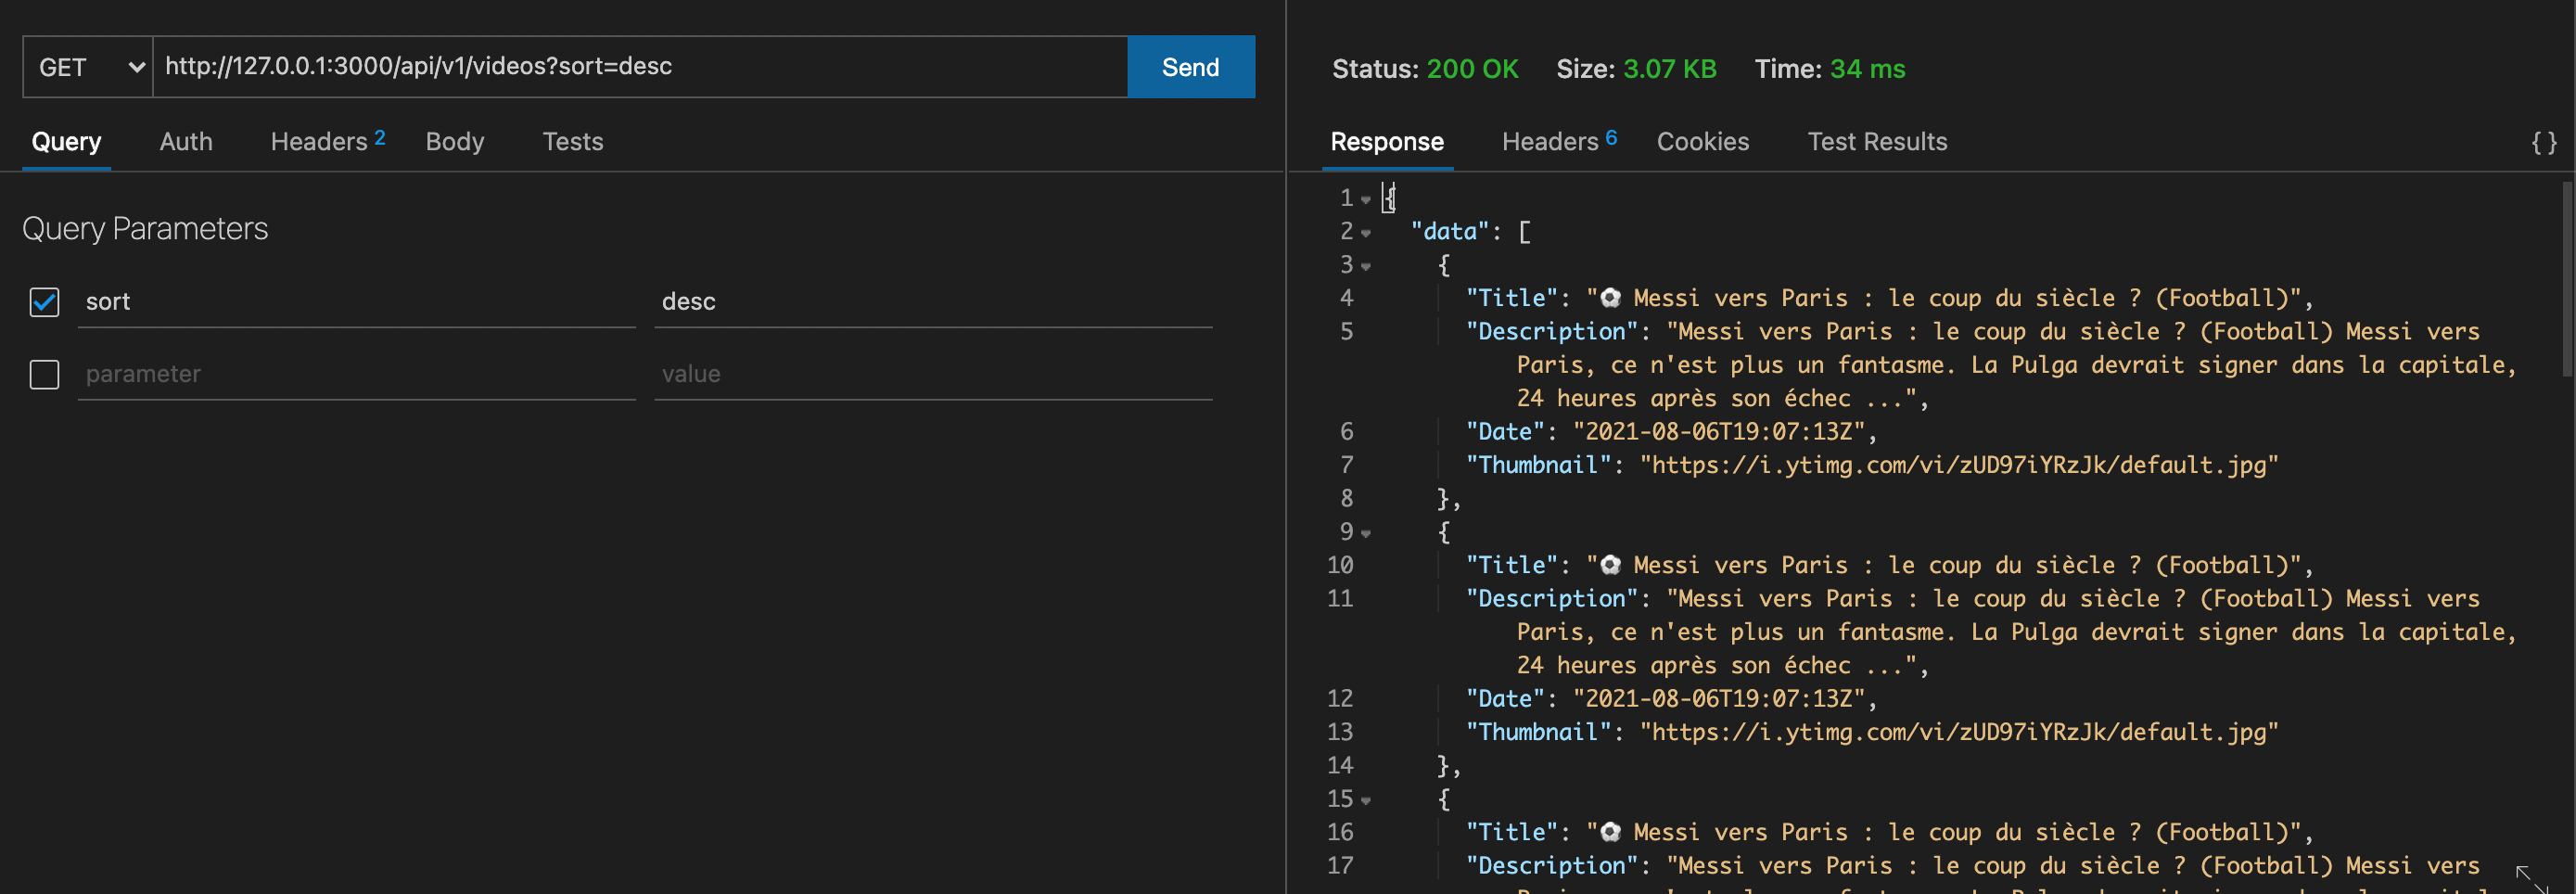Click the Description key on line 5
Image resolution: width=2576 pixels, height=894 pixels.
[x=1552, y=332]
